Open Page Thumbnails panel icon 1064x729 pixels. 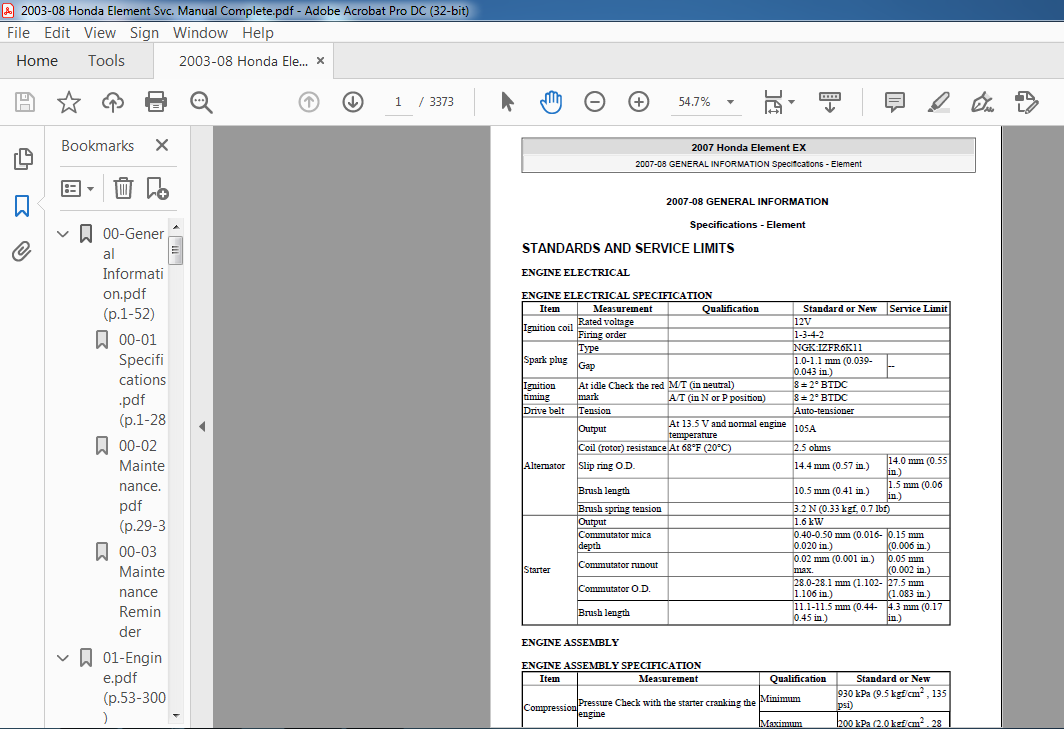coord(22,159)
